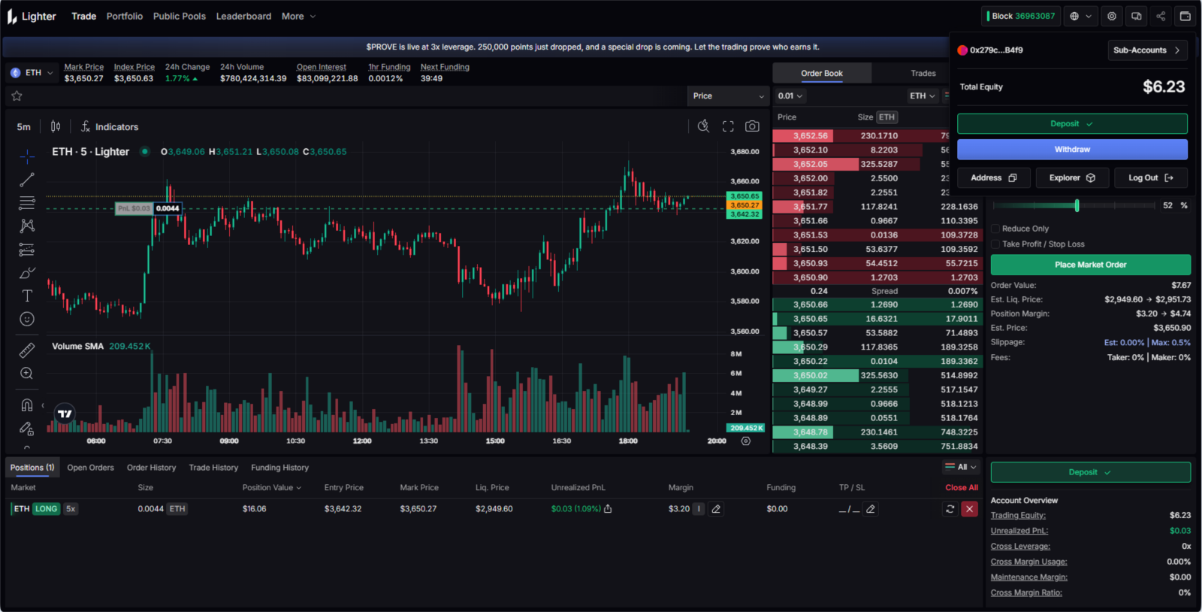Adjust the order size percentage slider
The width and height of the screenshot is (1202, 612).
1076,205
